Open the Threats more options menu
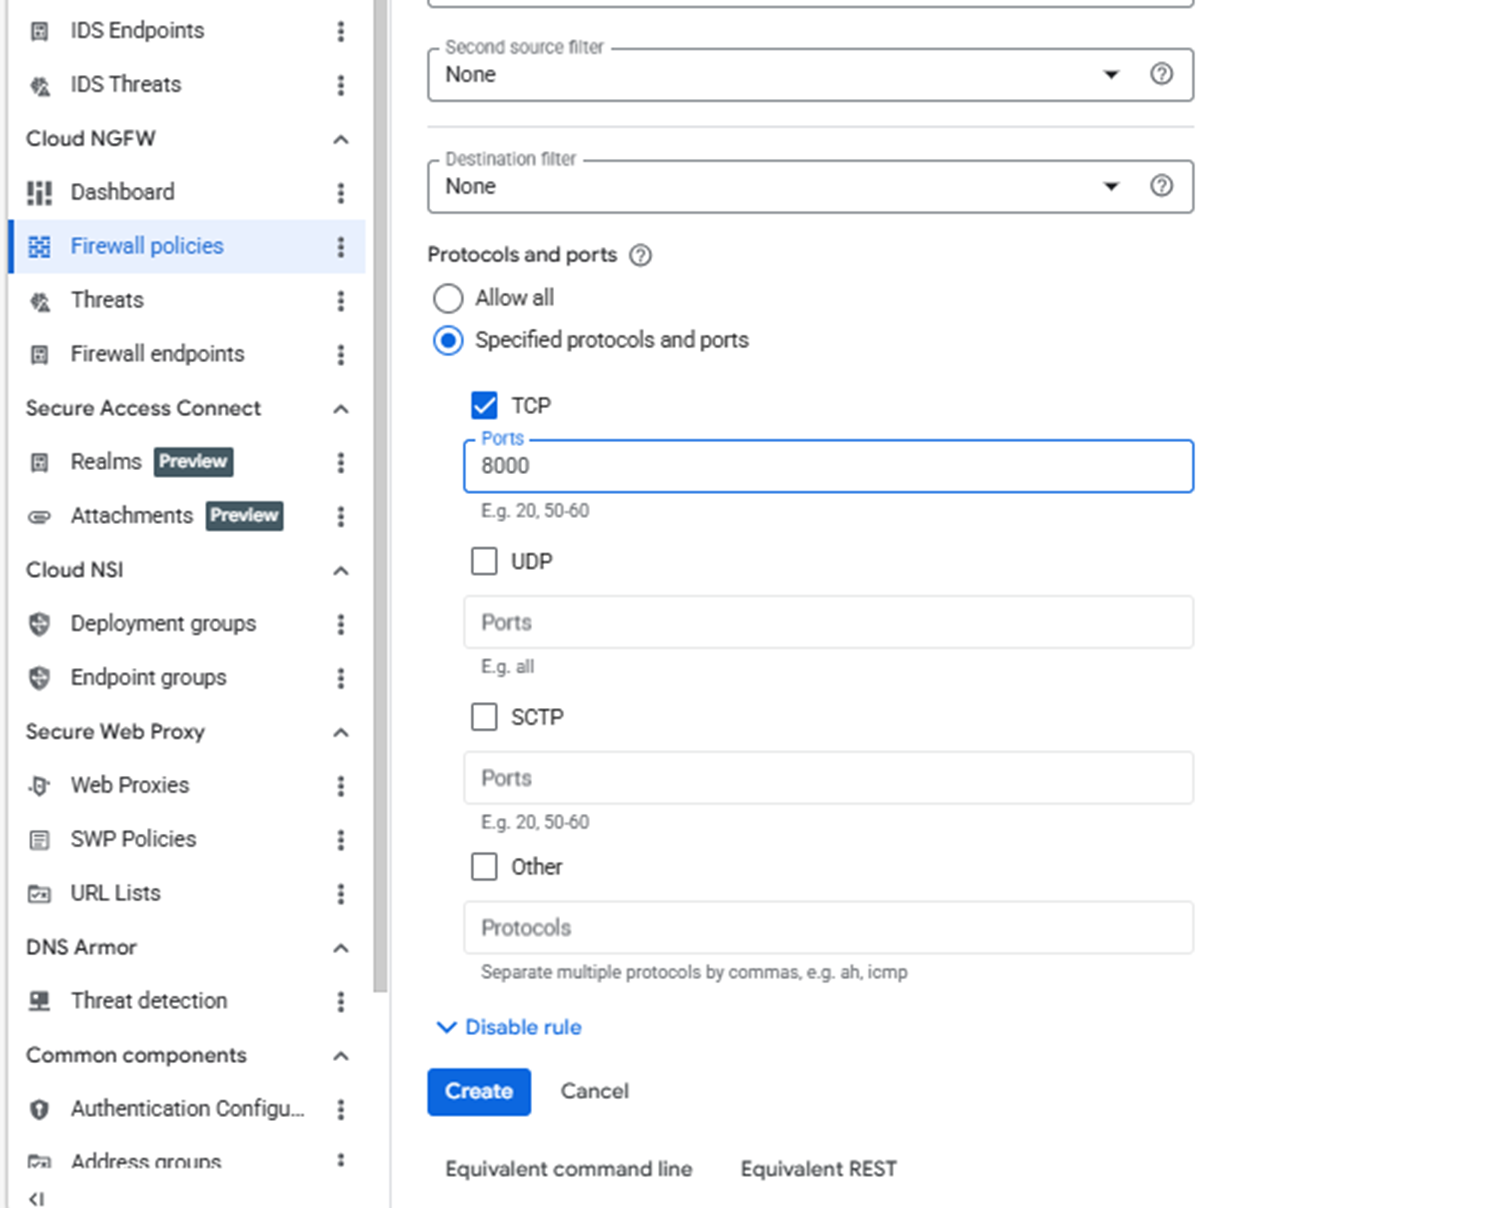 [x=341, y=300]
